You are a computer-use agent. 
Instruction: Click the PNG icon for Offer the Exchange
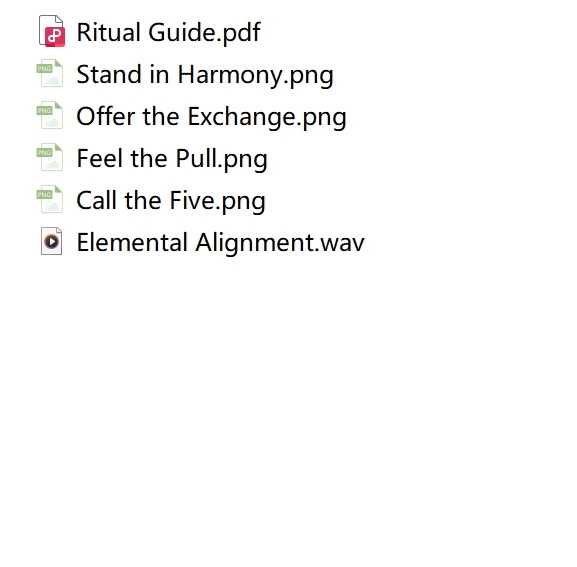[50, 115]
